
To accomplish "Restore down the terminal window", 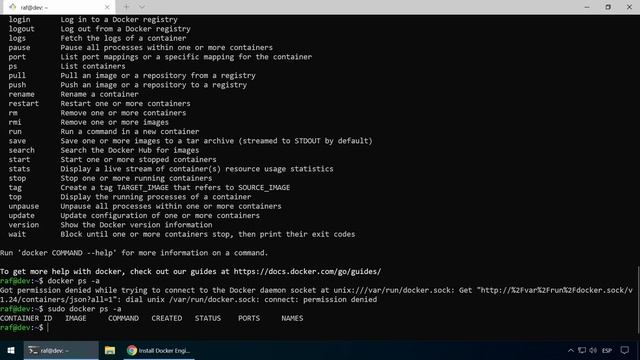I will (x=608, y=7).
